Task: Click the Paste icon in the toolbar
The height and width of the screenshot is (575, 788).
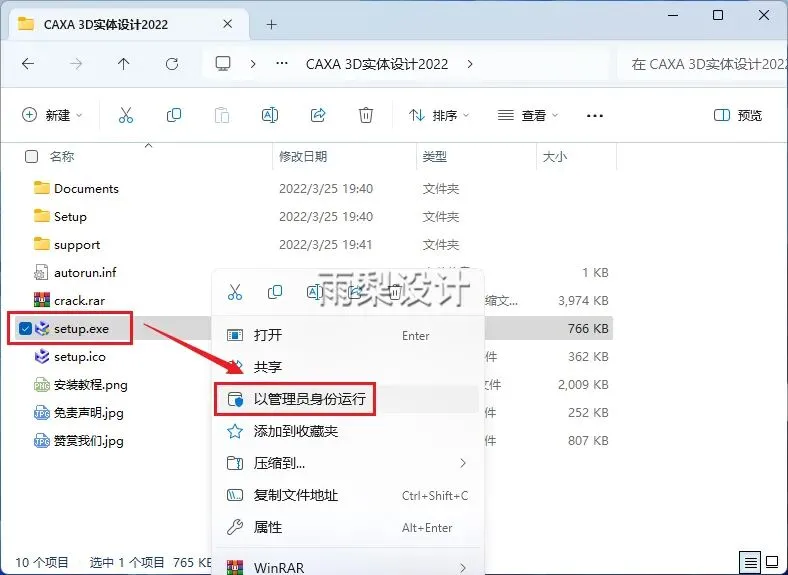Action: click(222, 116)
